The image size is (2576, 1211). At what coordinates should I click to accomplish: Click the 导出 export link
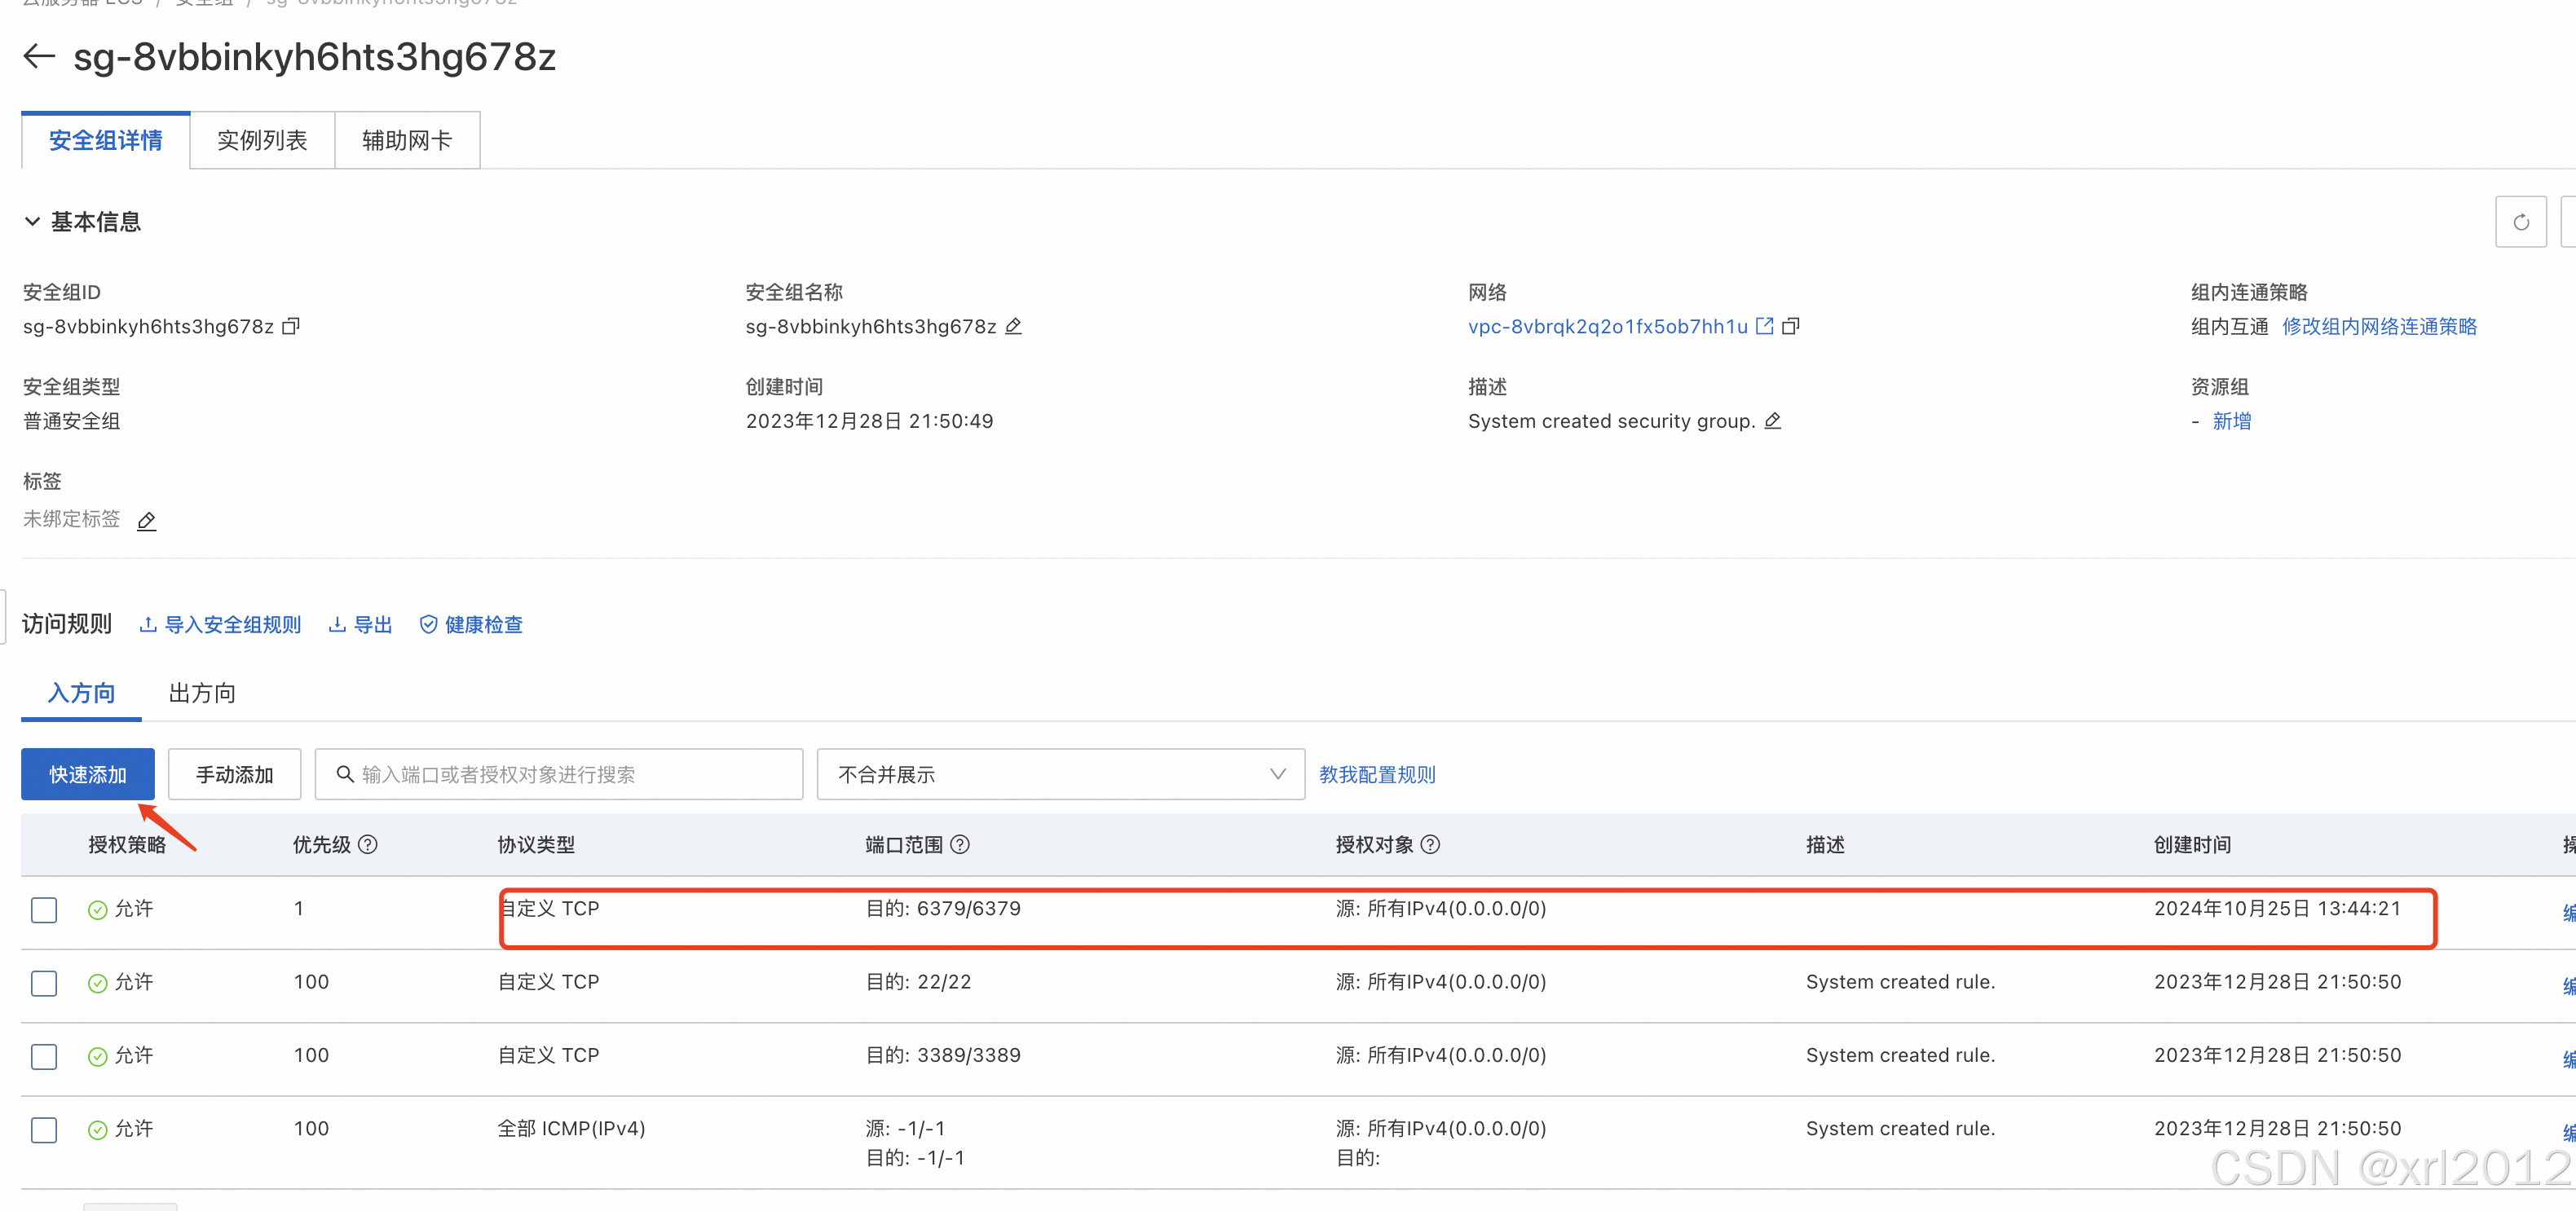(360, 625)
